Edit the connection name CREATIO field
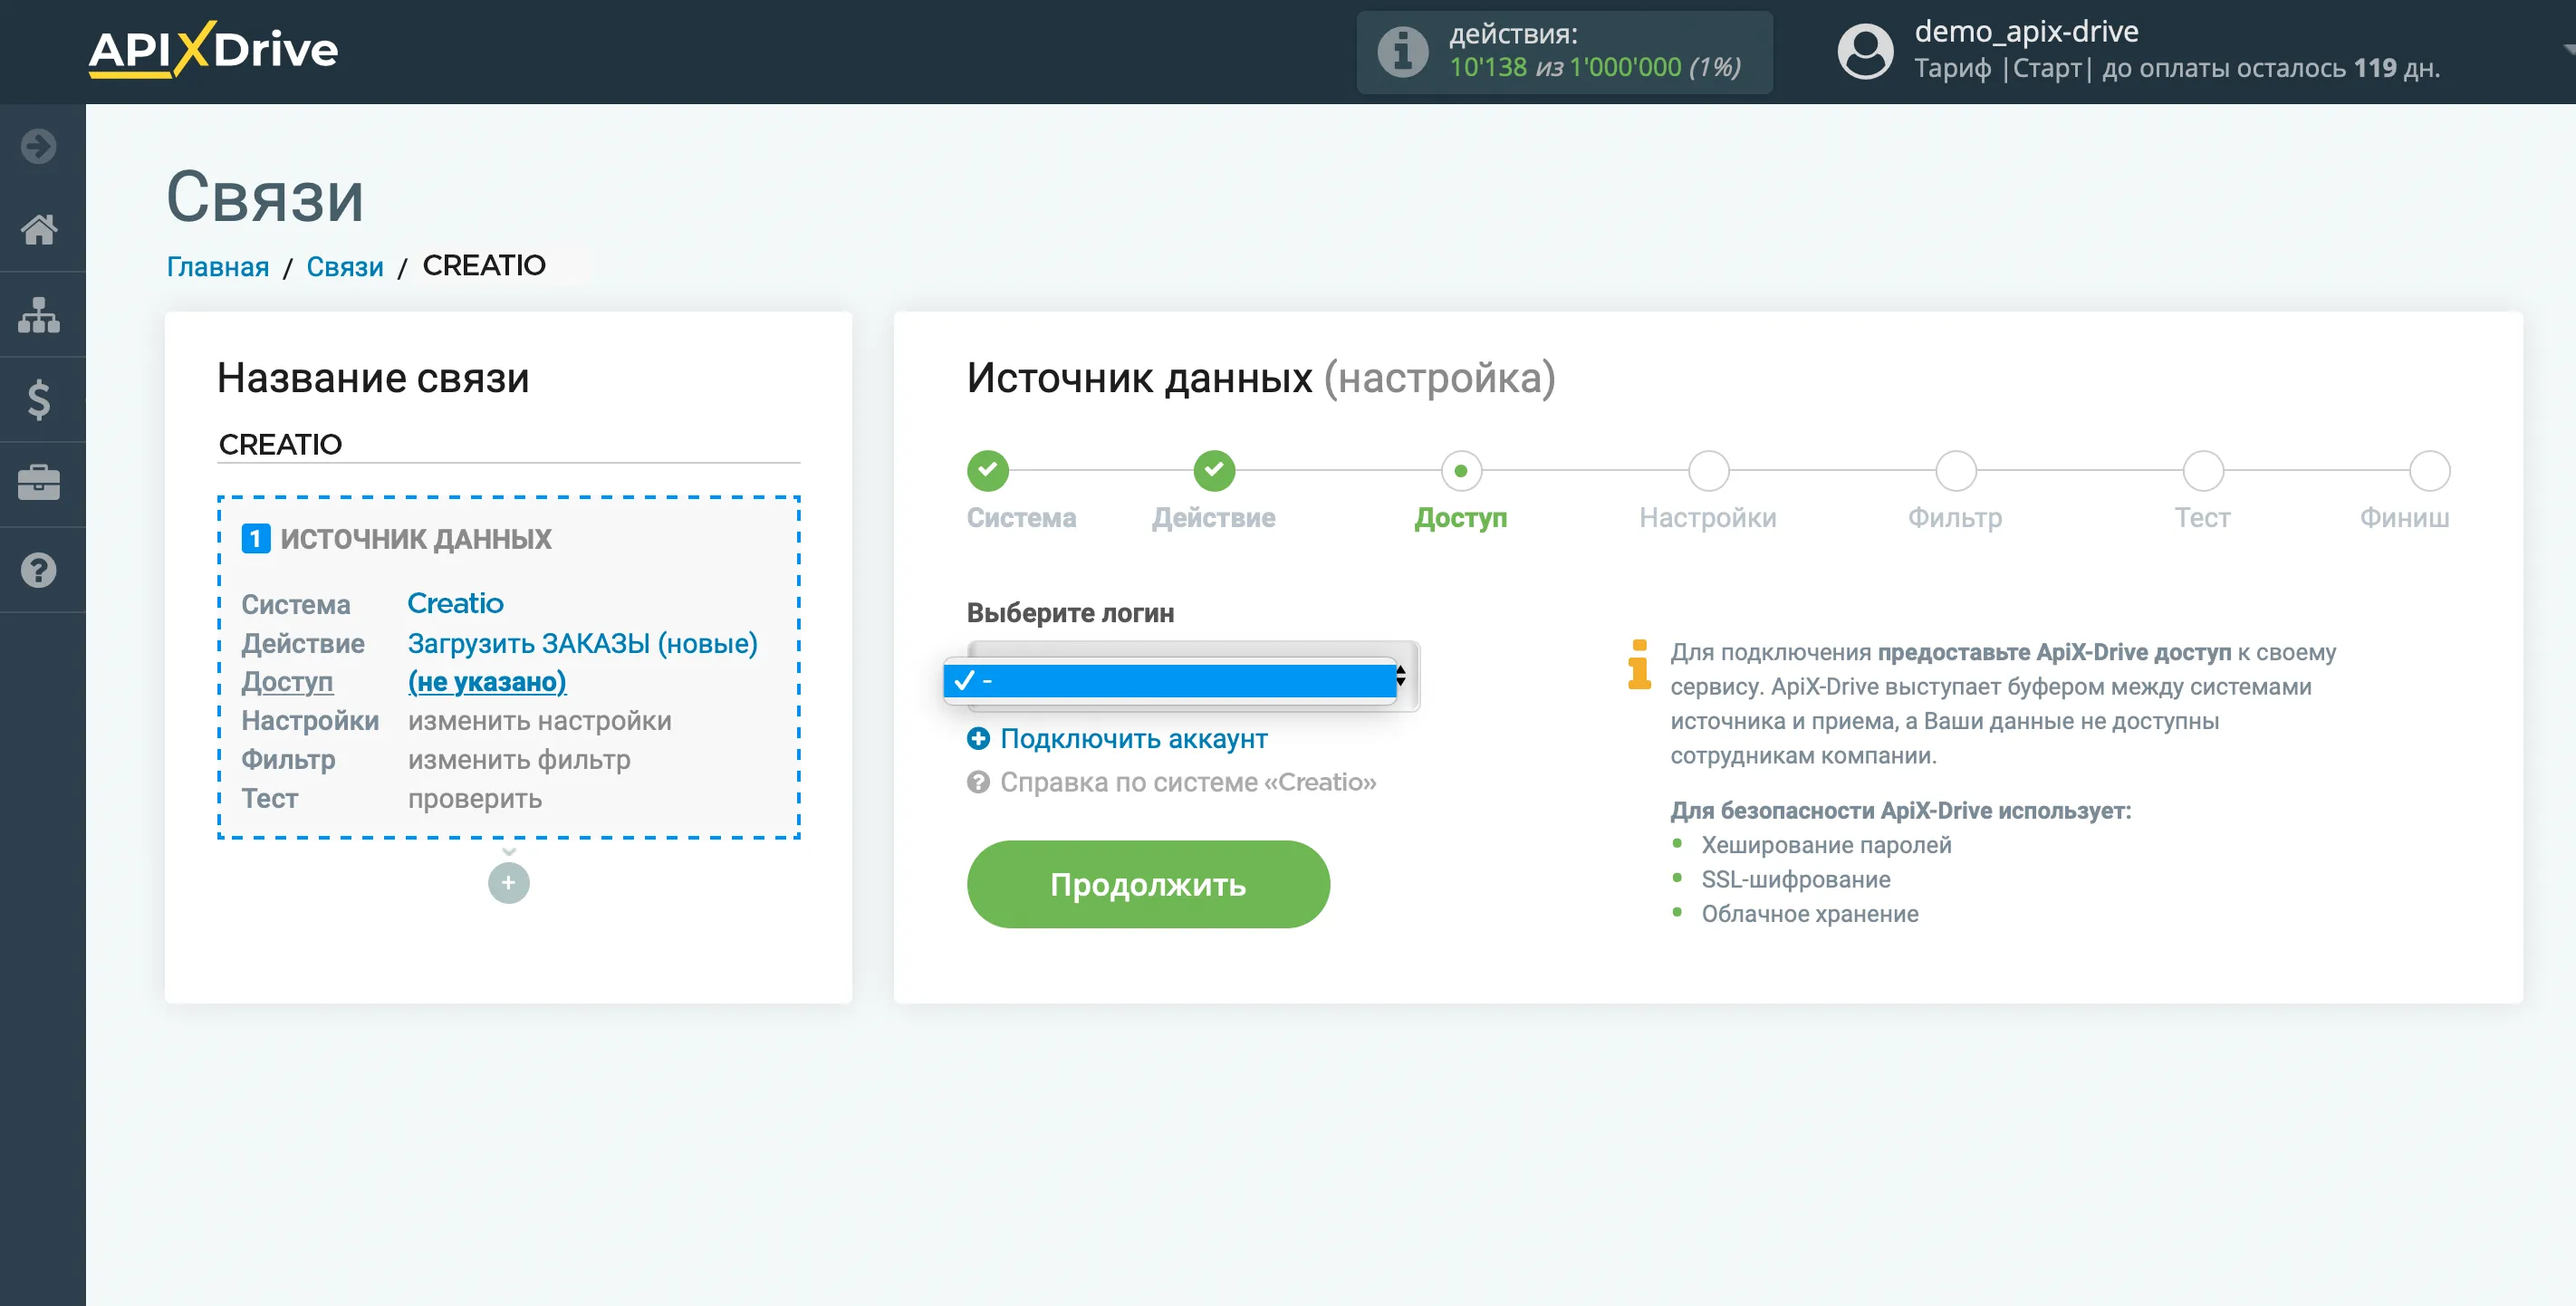The width and height of the screenshot is (2576, 1306). 509,444
